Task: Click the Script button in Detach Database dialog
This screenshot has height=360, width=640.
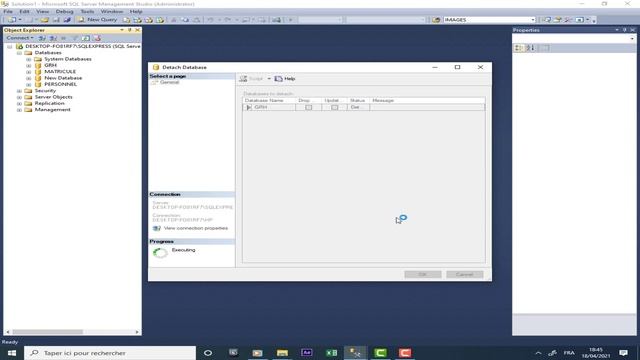Action: coord(251,79)
